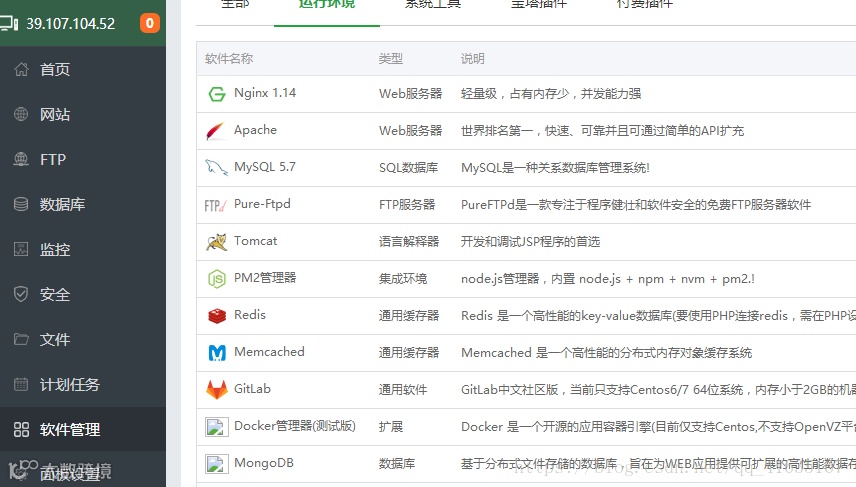Click the MongoDB image icon

216,464
